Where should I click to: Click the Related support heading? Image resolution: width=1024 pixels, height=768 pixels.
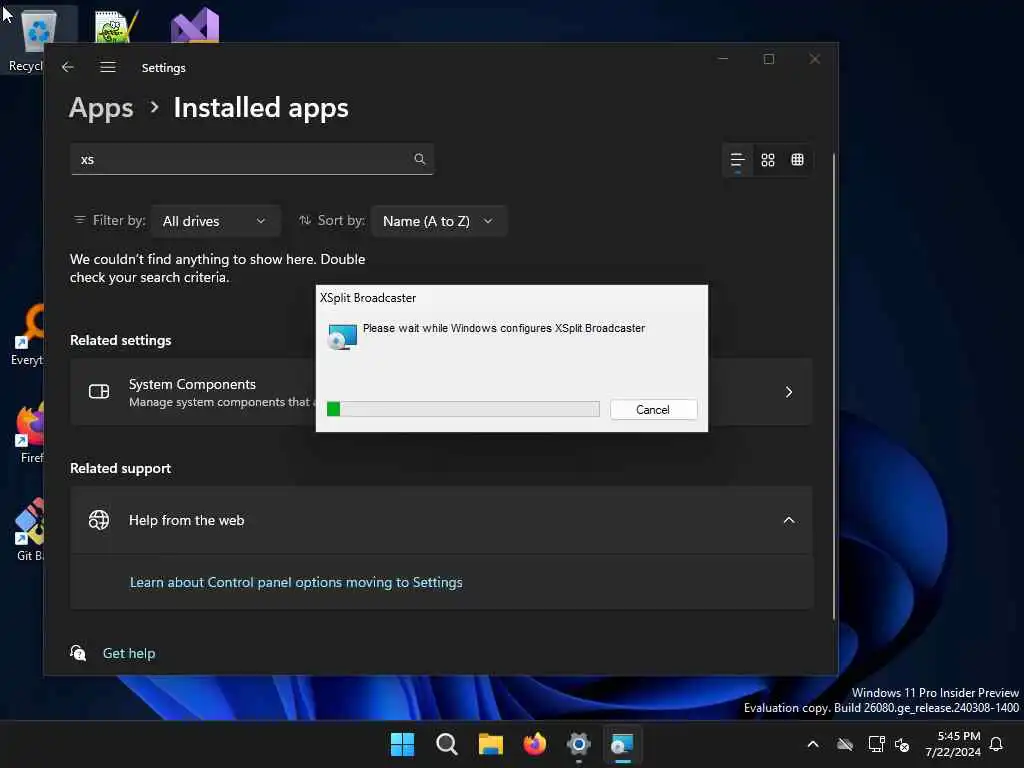[x=121, y=468]
